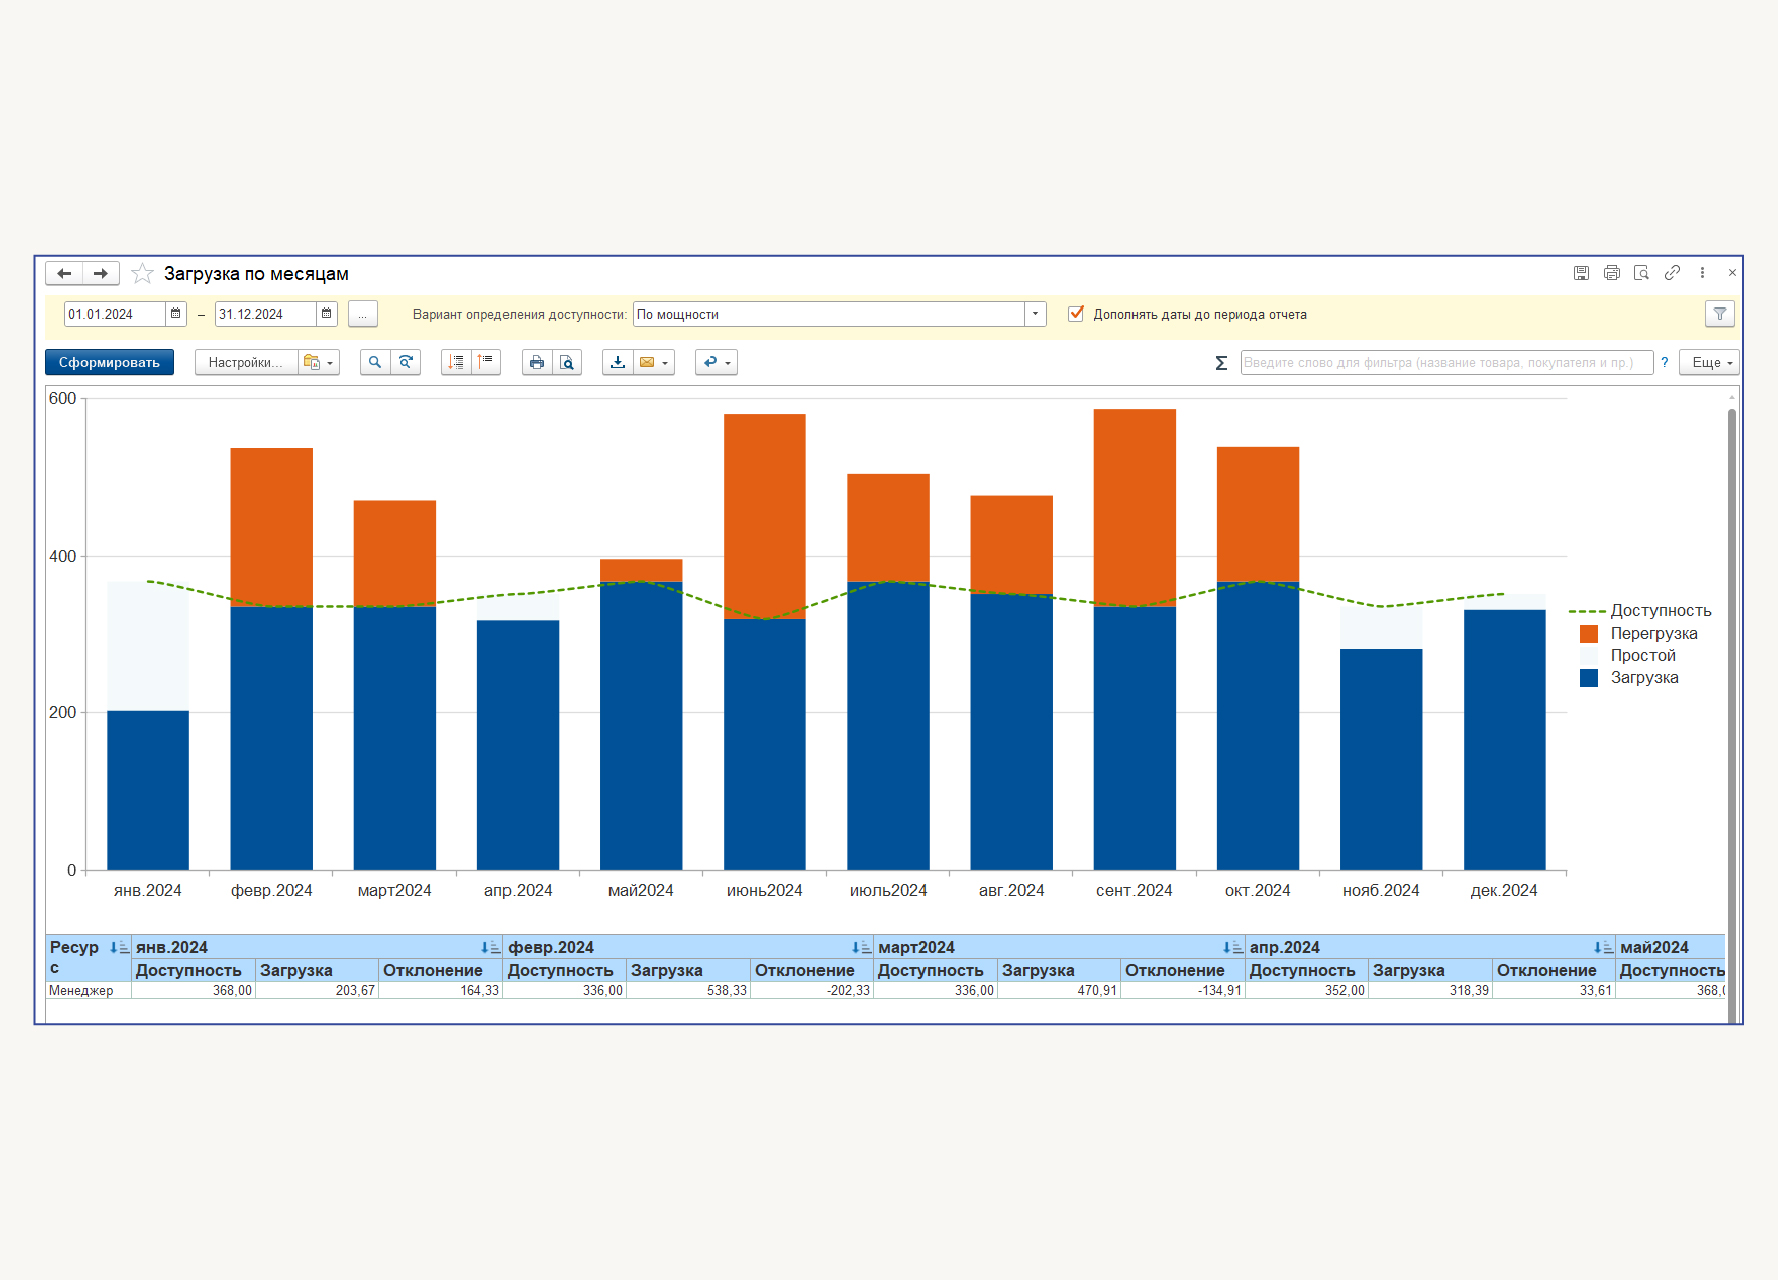Open the 'Еще' dropdown menu
The image size is (1778, 1280).
point(1710,363)
